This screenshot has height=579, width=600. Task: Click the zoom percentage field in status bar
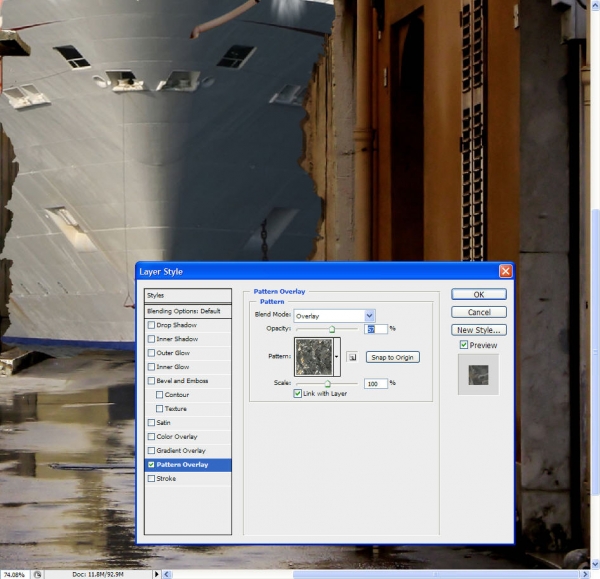[x=14, y=574]
